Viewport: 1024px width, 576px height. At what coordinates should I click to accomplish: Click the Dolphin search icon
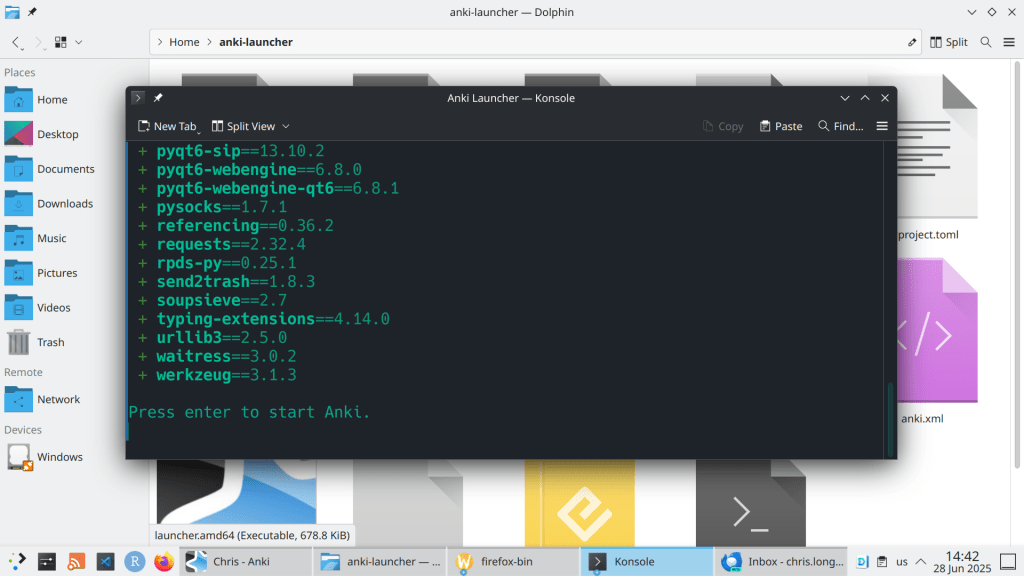coord(985,42)
